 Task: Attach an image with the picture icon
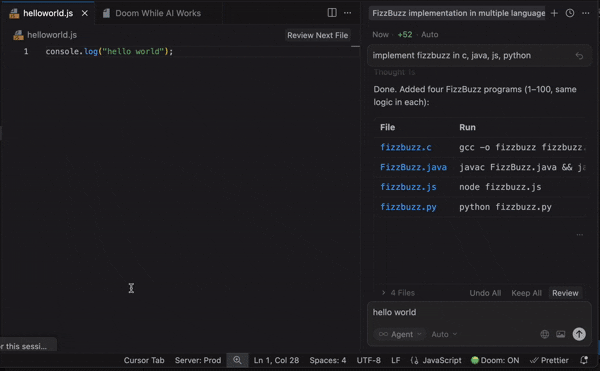pos(561,334)
